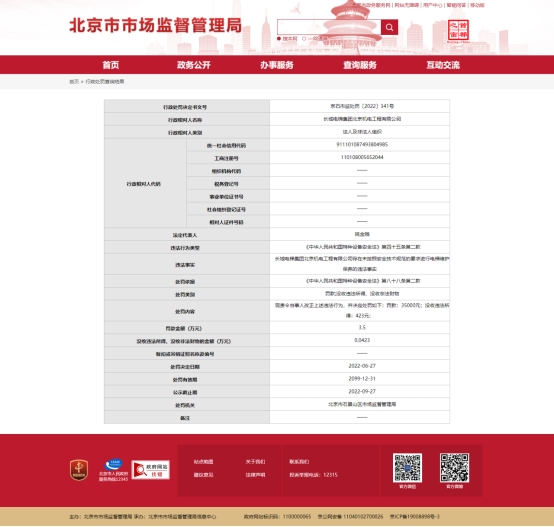Screen dimensions: 554x527
Task: Click 北京市市场监督管理局 site title
Action: (x=155, y=25)
